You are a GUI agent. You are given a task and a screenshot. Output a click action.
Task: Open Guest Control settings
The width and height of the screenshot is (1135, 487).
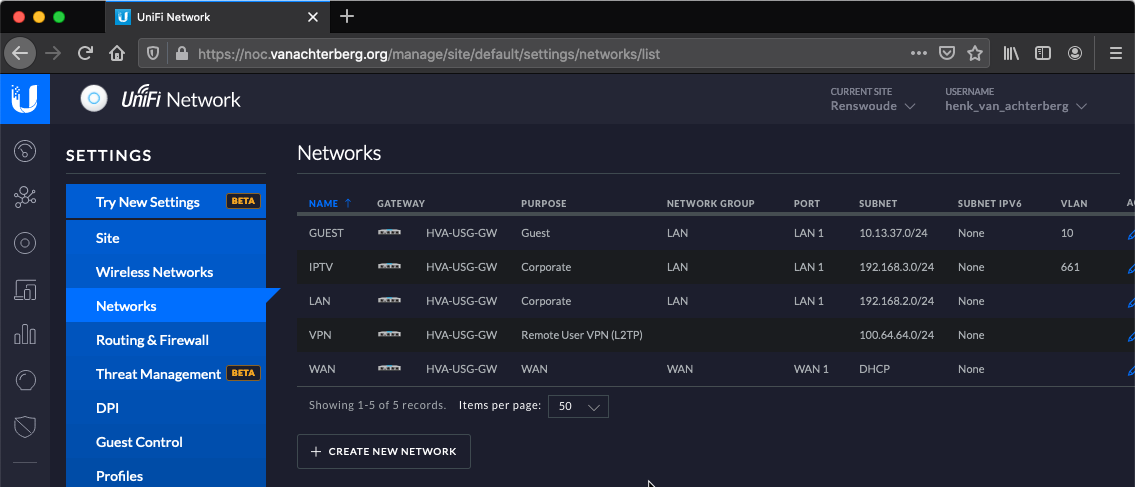tap(166, 442)
